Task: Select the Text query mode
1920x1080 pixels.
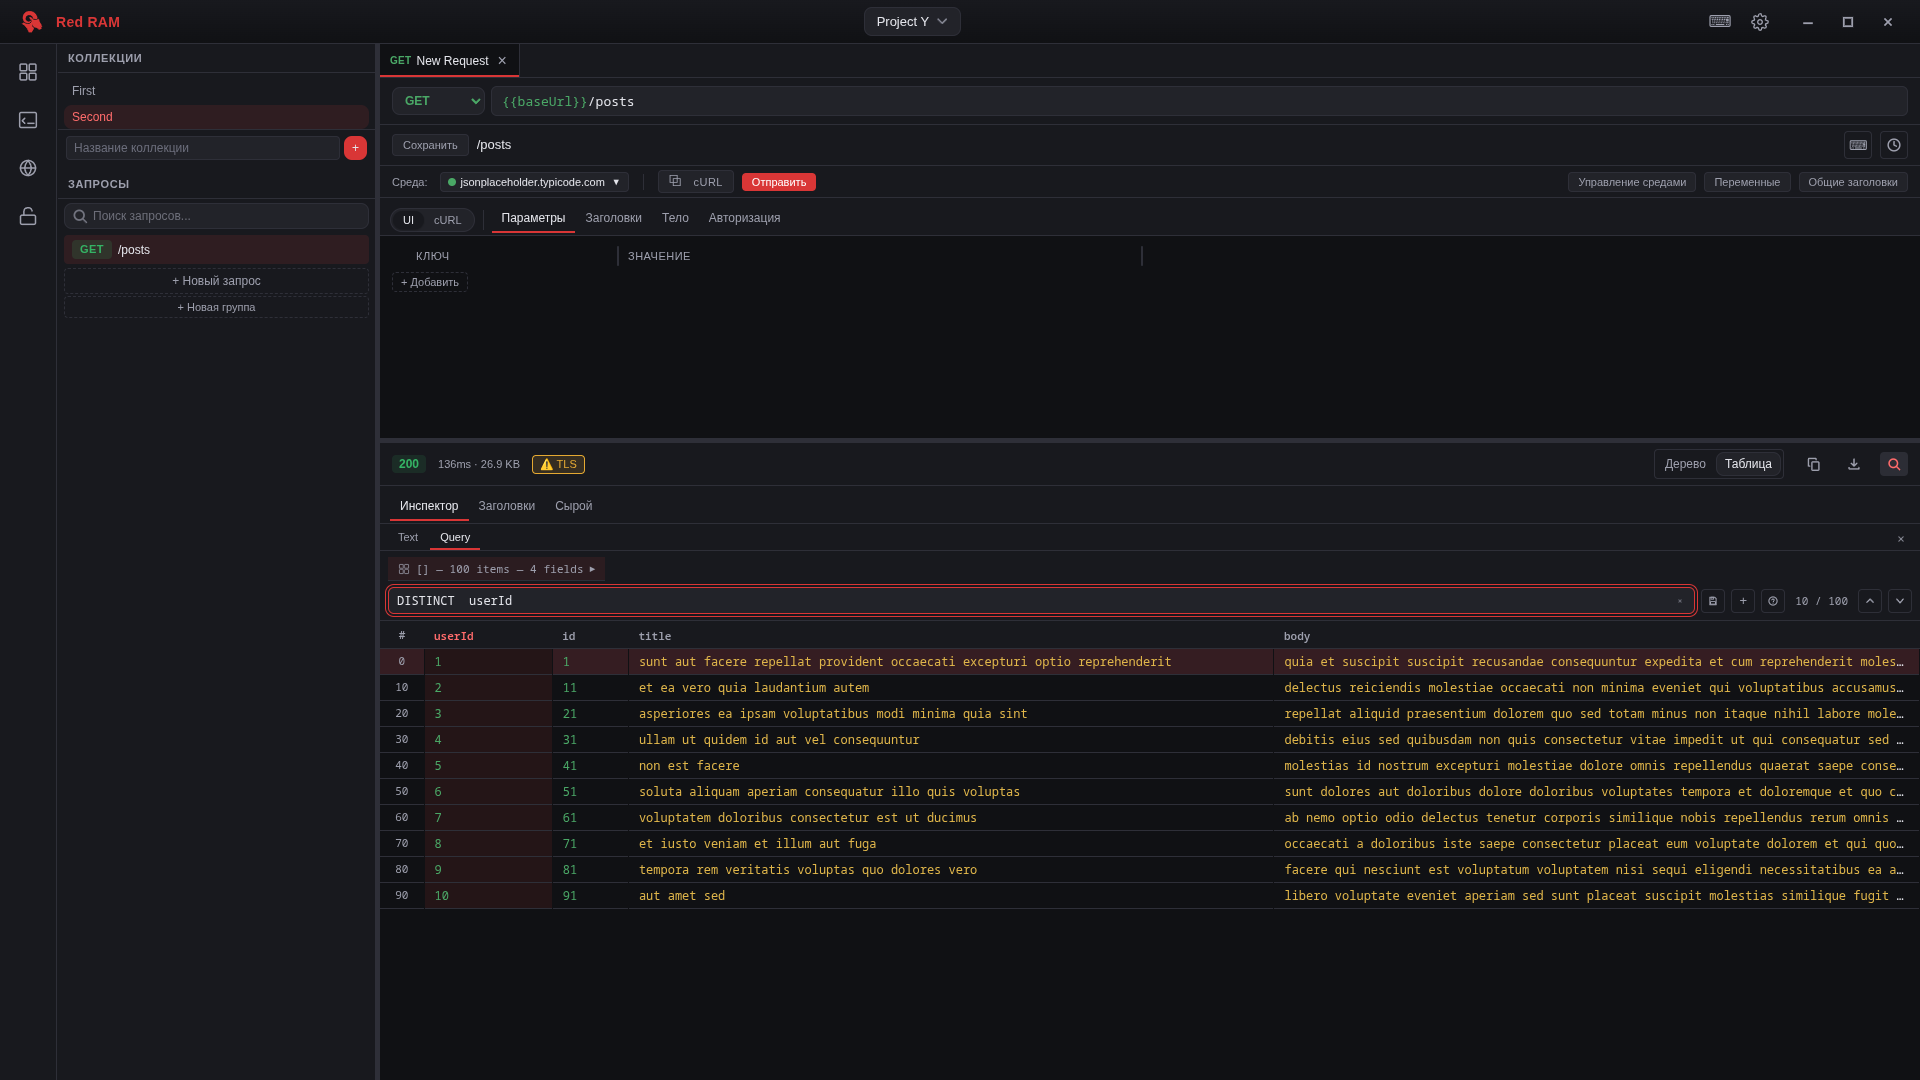Action: (408, 537)
